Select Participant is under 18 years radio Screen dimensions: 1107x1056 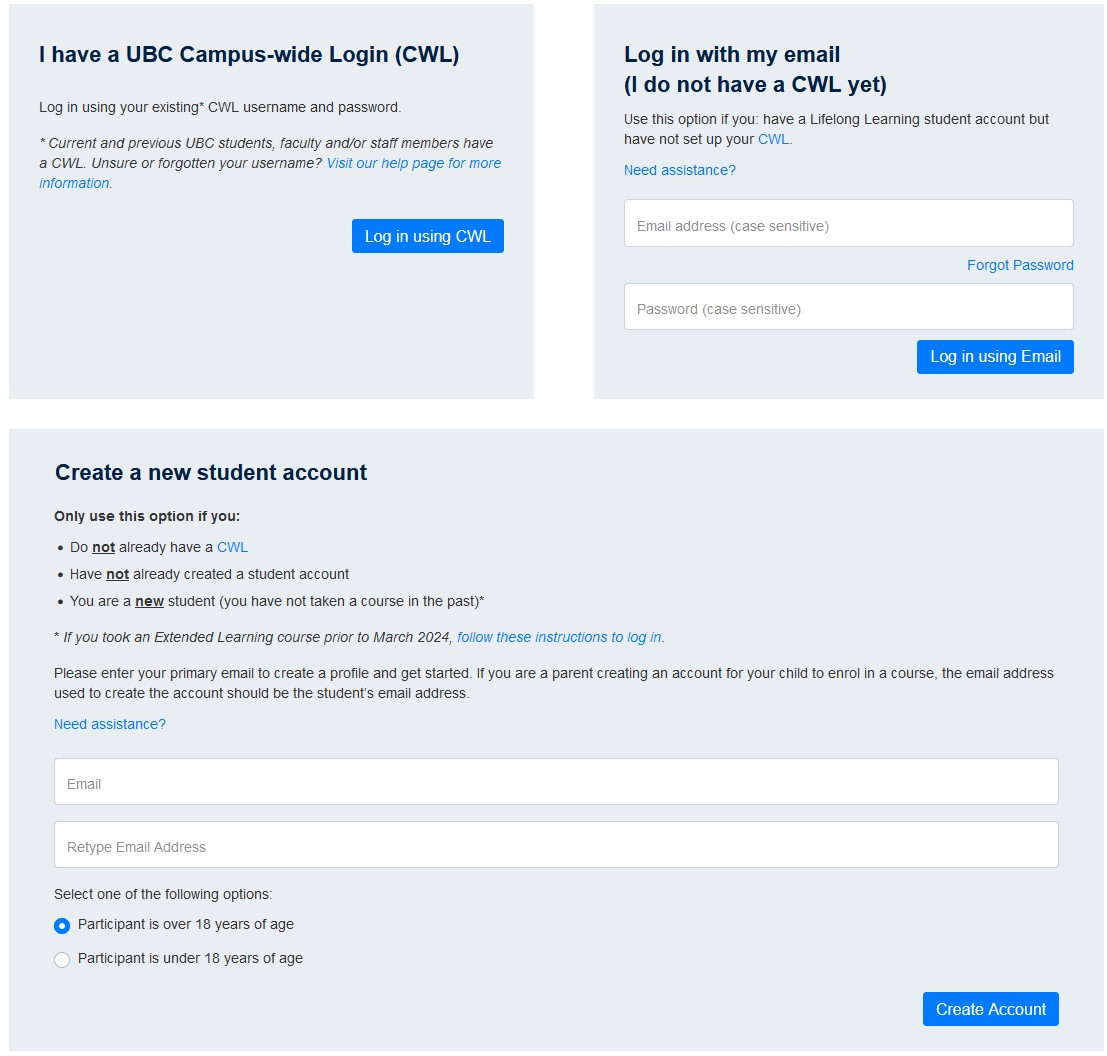coord(62,959)
